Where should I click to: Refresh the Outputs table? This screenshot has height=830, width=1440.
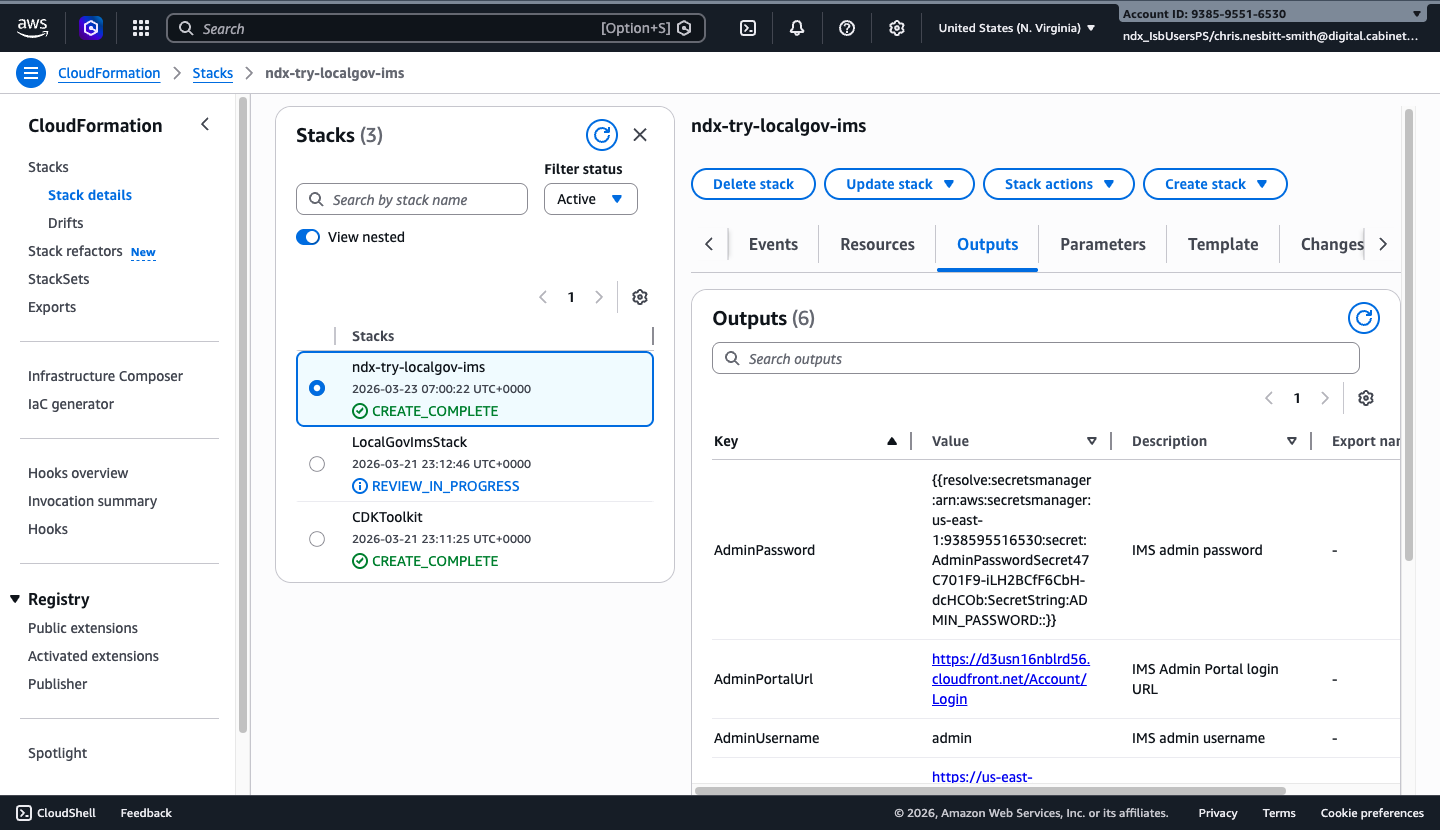[1363, 318]
